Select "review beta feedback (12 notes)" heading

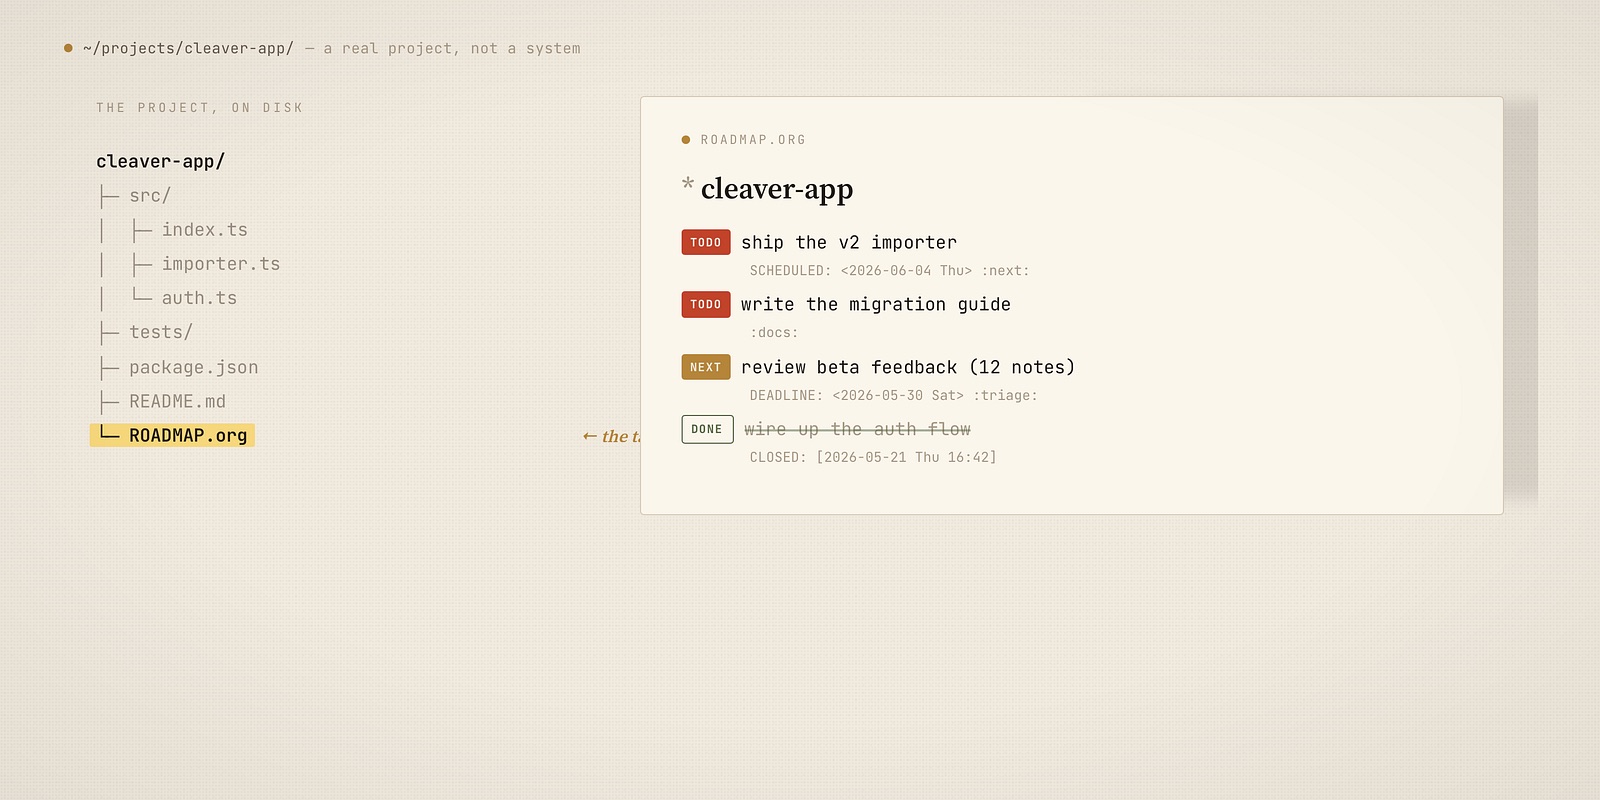tap(908, 367)
